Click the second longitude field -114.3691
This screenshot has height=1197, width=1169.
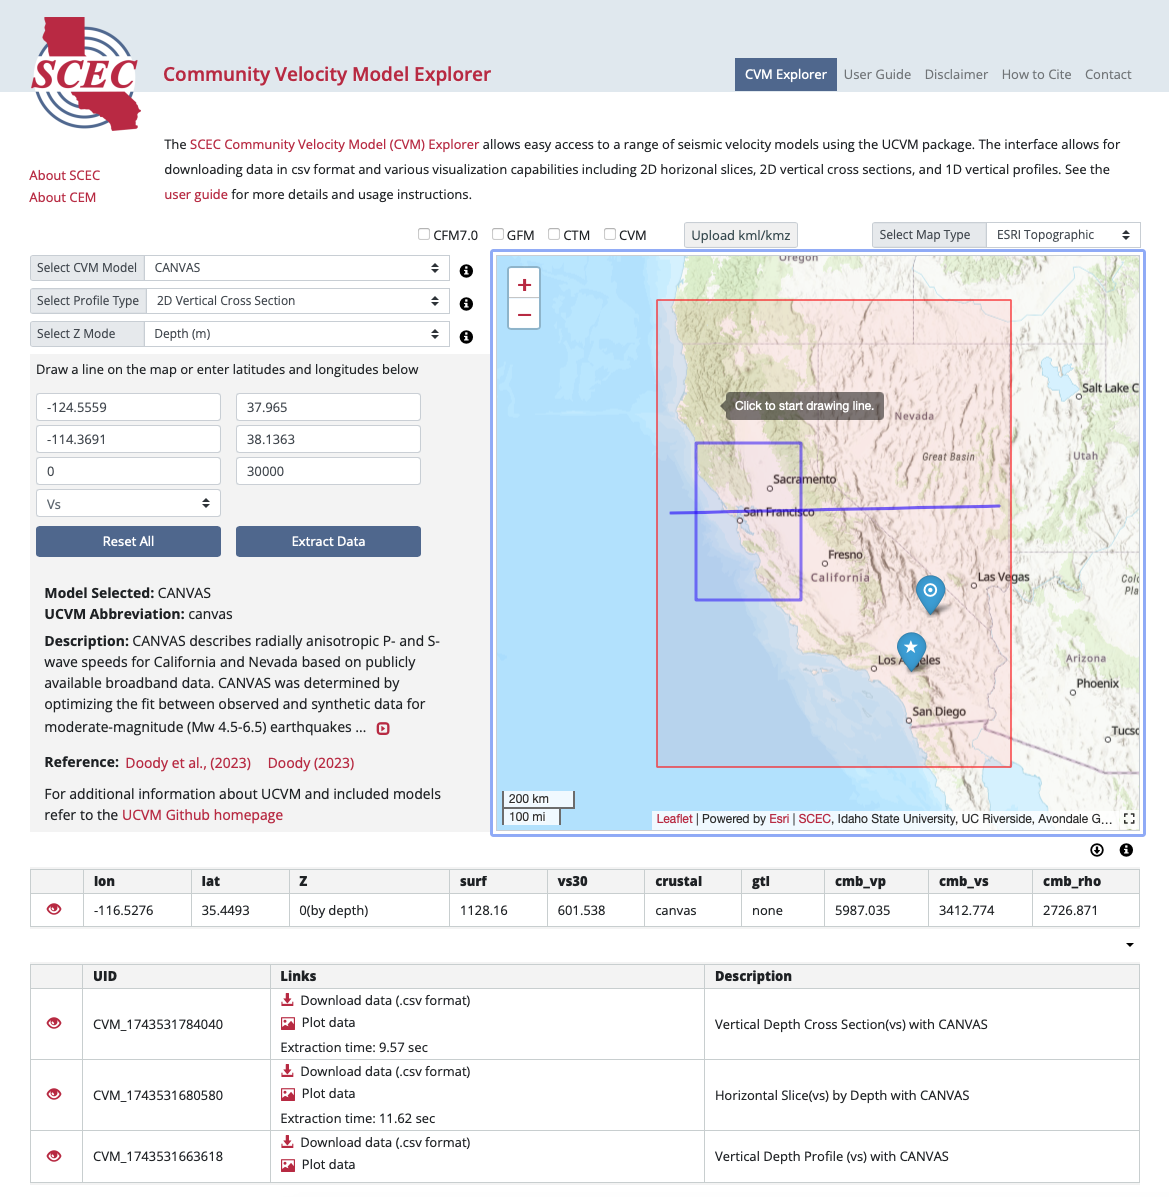coord(128,439)
